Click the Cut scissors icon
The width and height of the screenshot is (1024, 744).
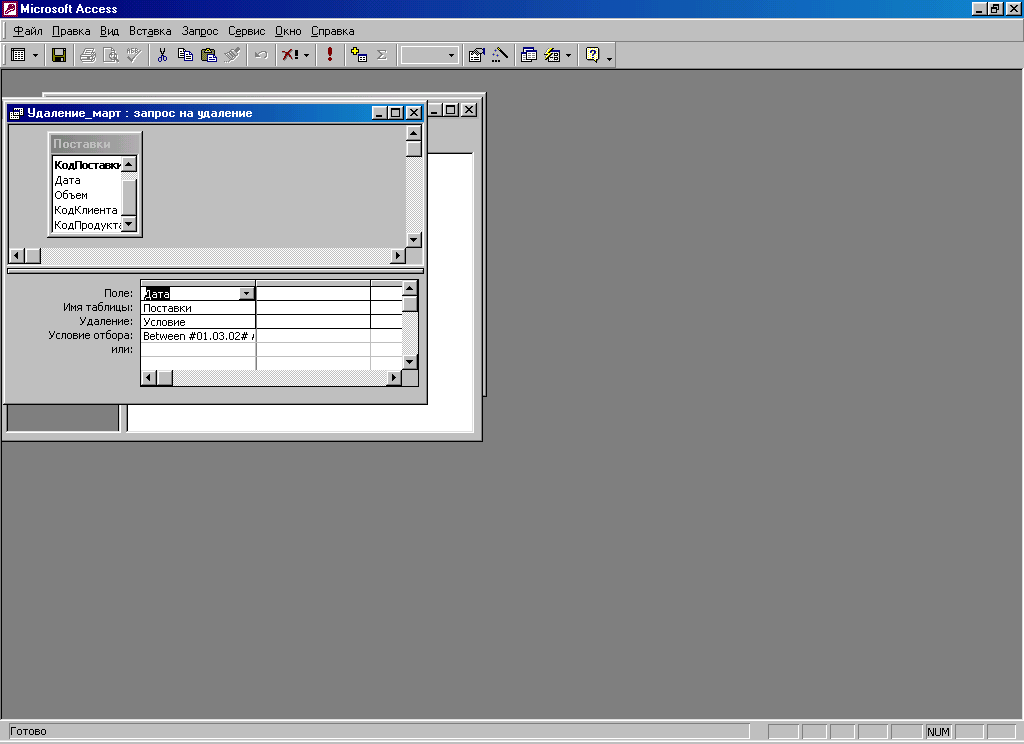(x=162, y=56)
